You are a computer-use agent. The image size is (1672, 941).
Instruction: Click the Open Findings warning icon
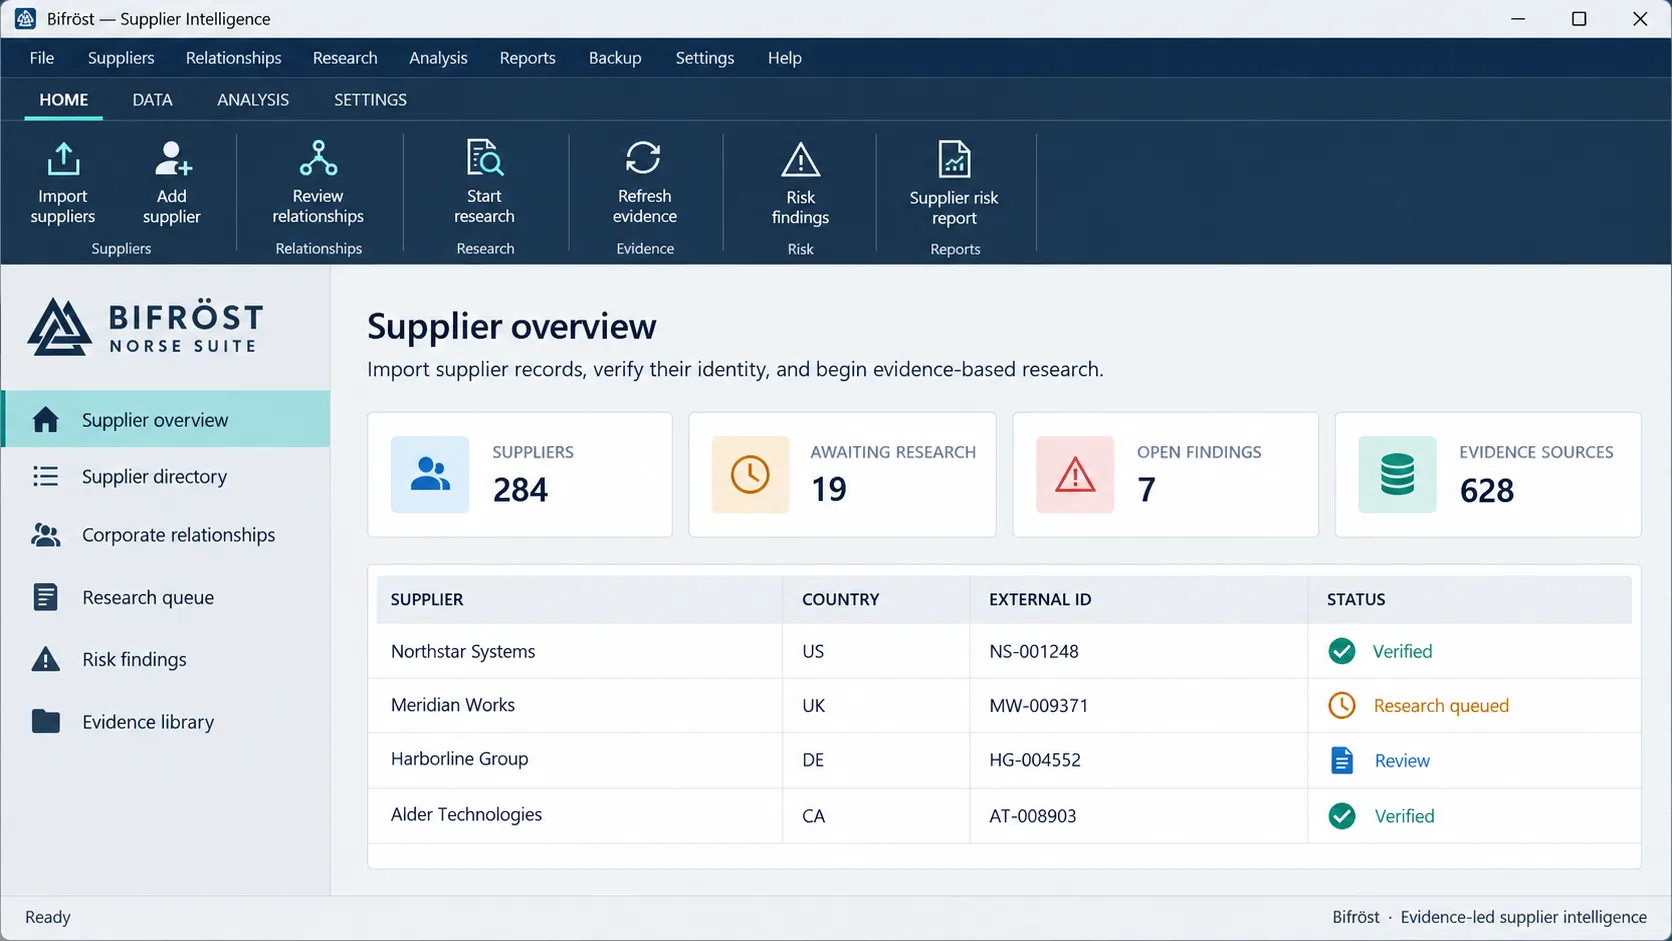click(1075, 474)
